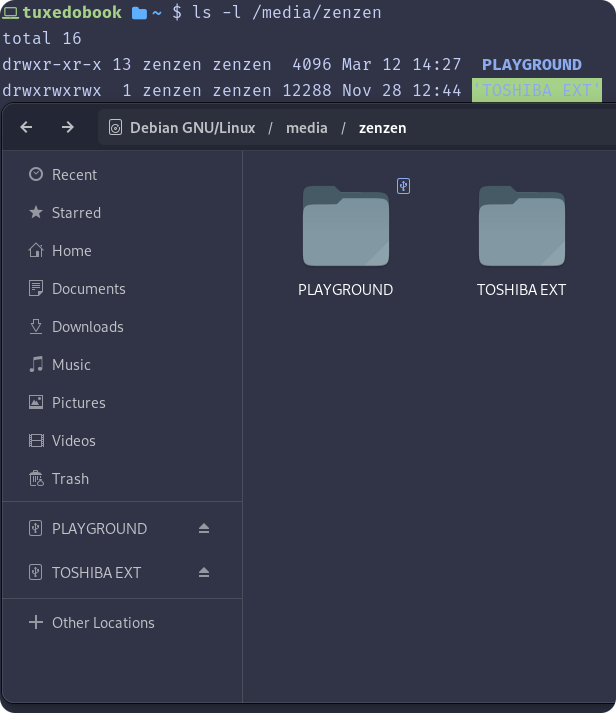Click the 12288 size value in terminal
This screenshot has width=616, height=713.
[307, 90]
